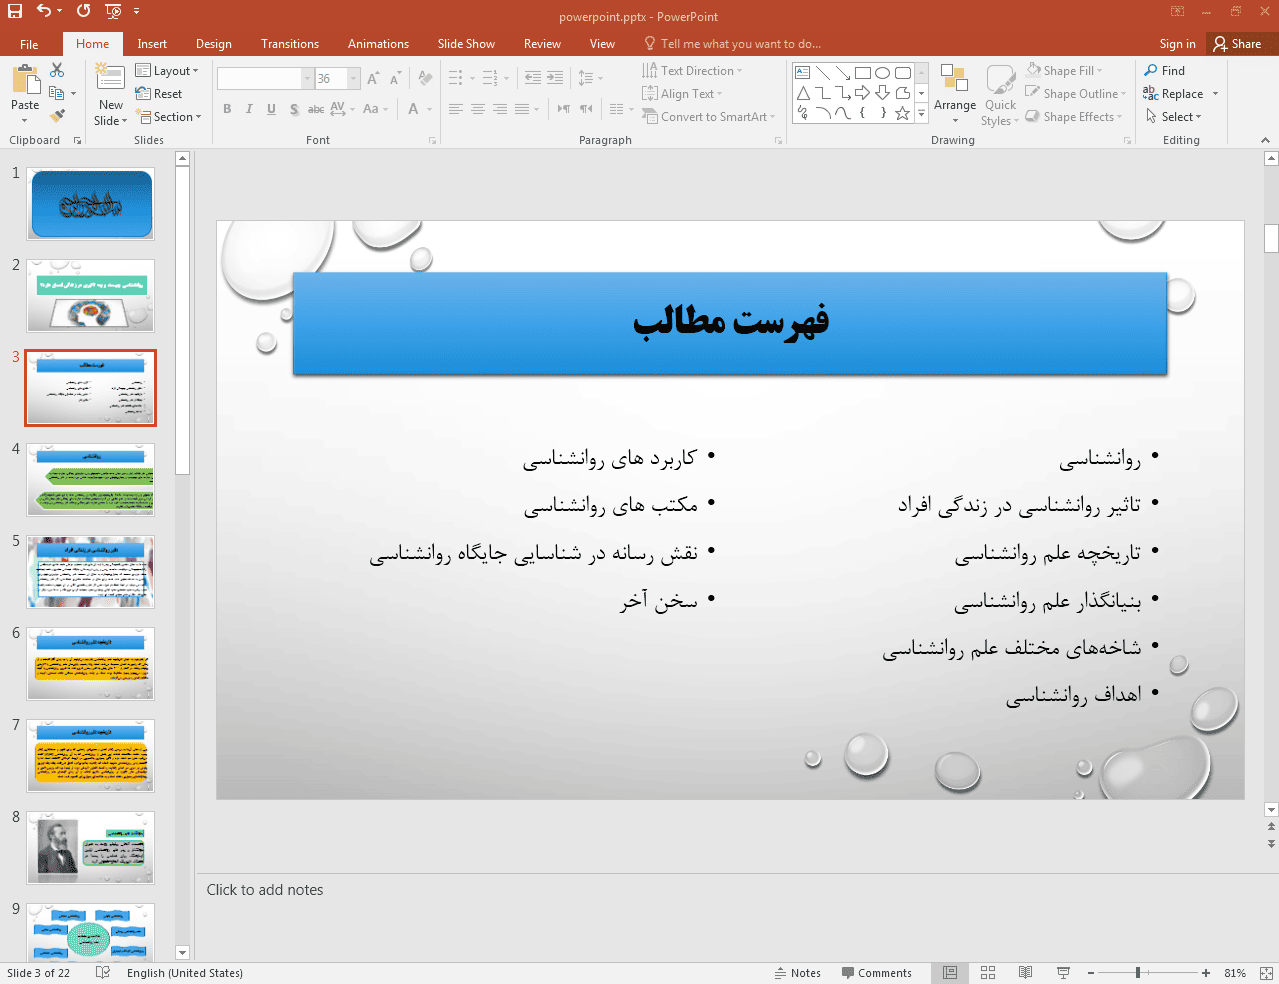The image size is (1279, 984).
Task: Select the Format Painter brush
Action: 57,116
